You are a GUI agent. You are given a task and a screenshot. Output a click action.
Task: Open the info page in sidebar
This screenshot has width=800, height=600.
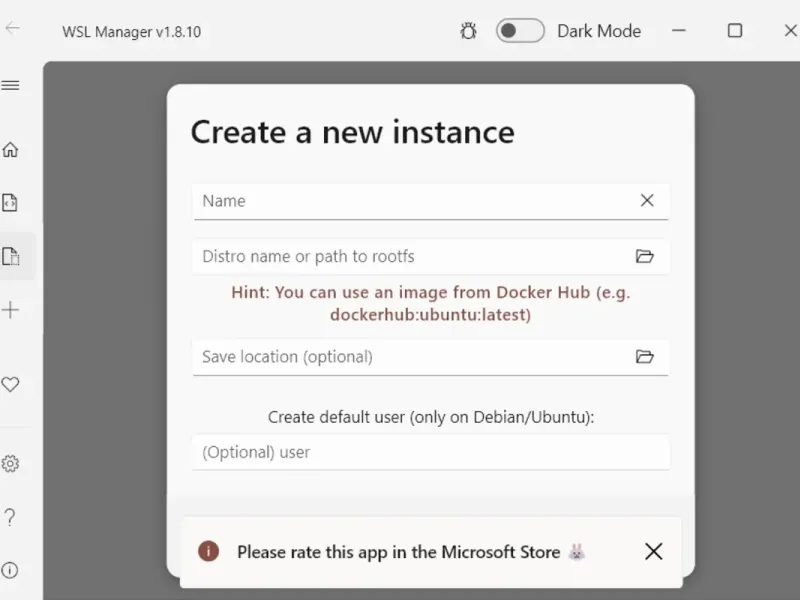tap(11, 570)
